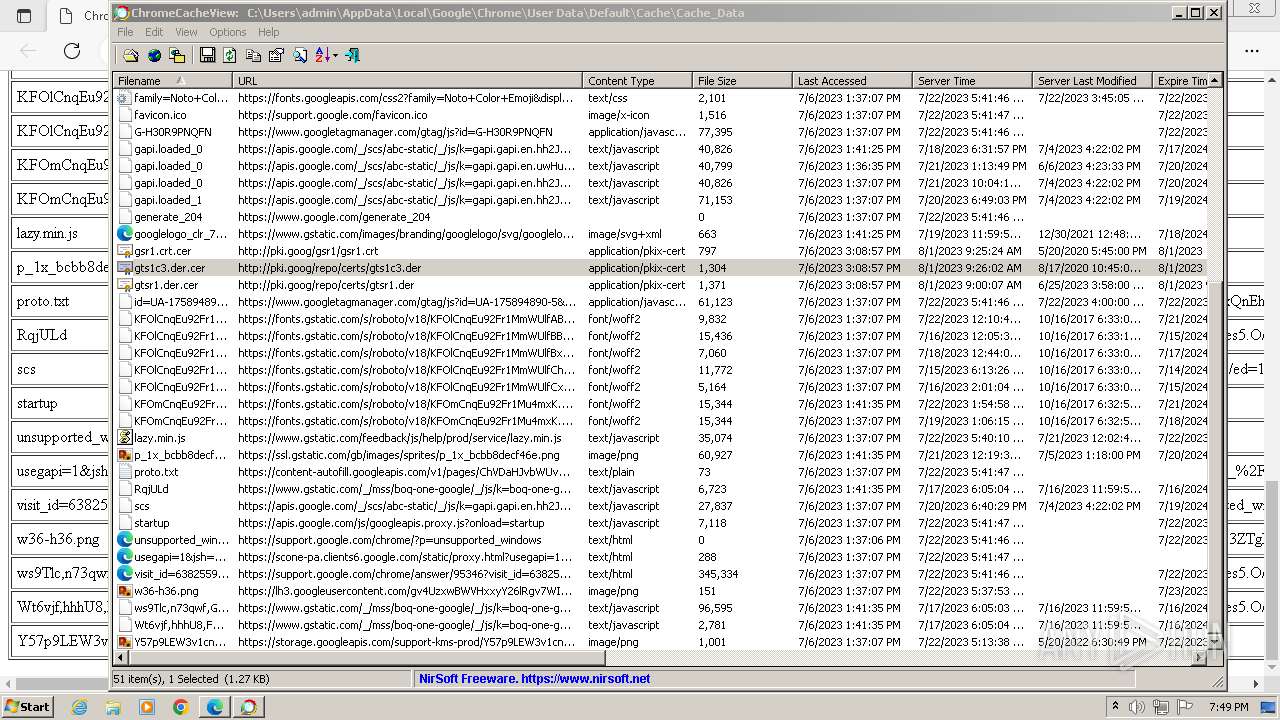
Task: Click the certificate icon of gtsr1.der.cer
Action: pyautogui.click(x=125, y=285)
